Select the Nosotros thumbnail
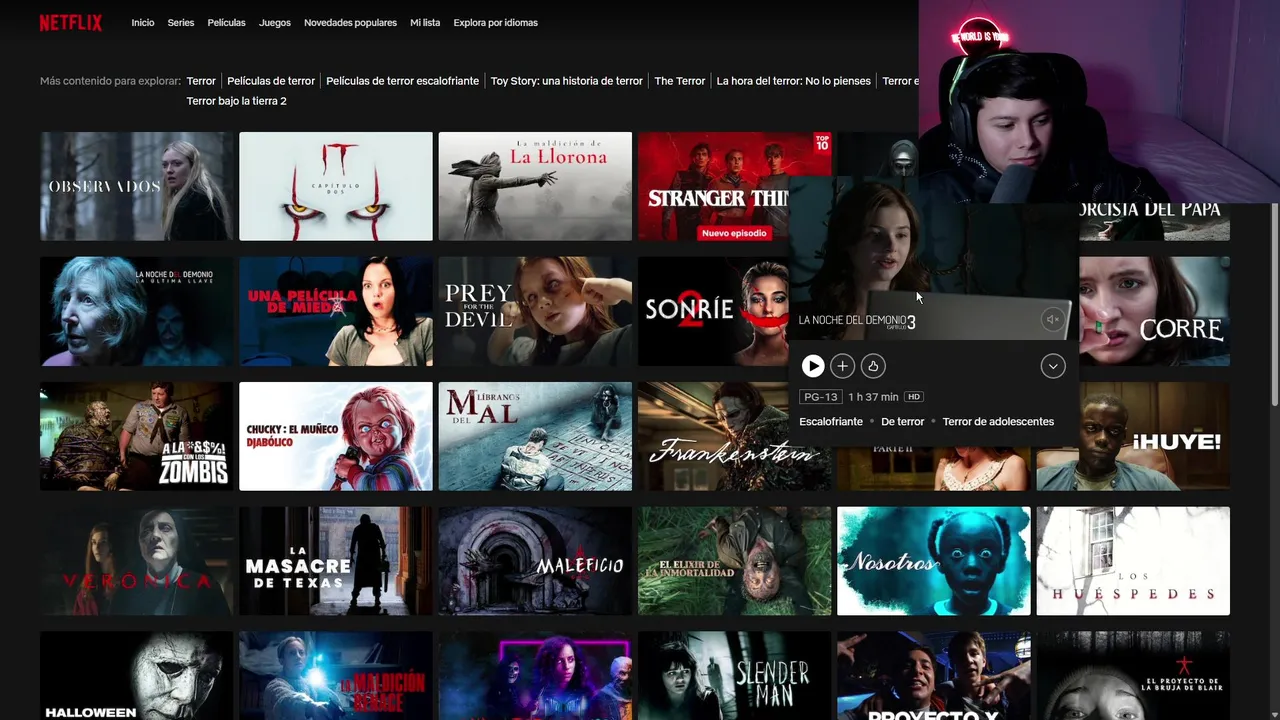The width and height of the screenshot is (1280, 720). [x=933, y=561]
